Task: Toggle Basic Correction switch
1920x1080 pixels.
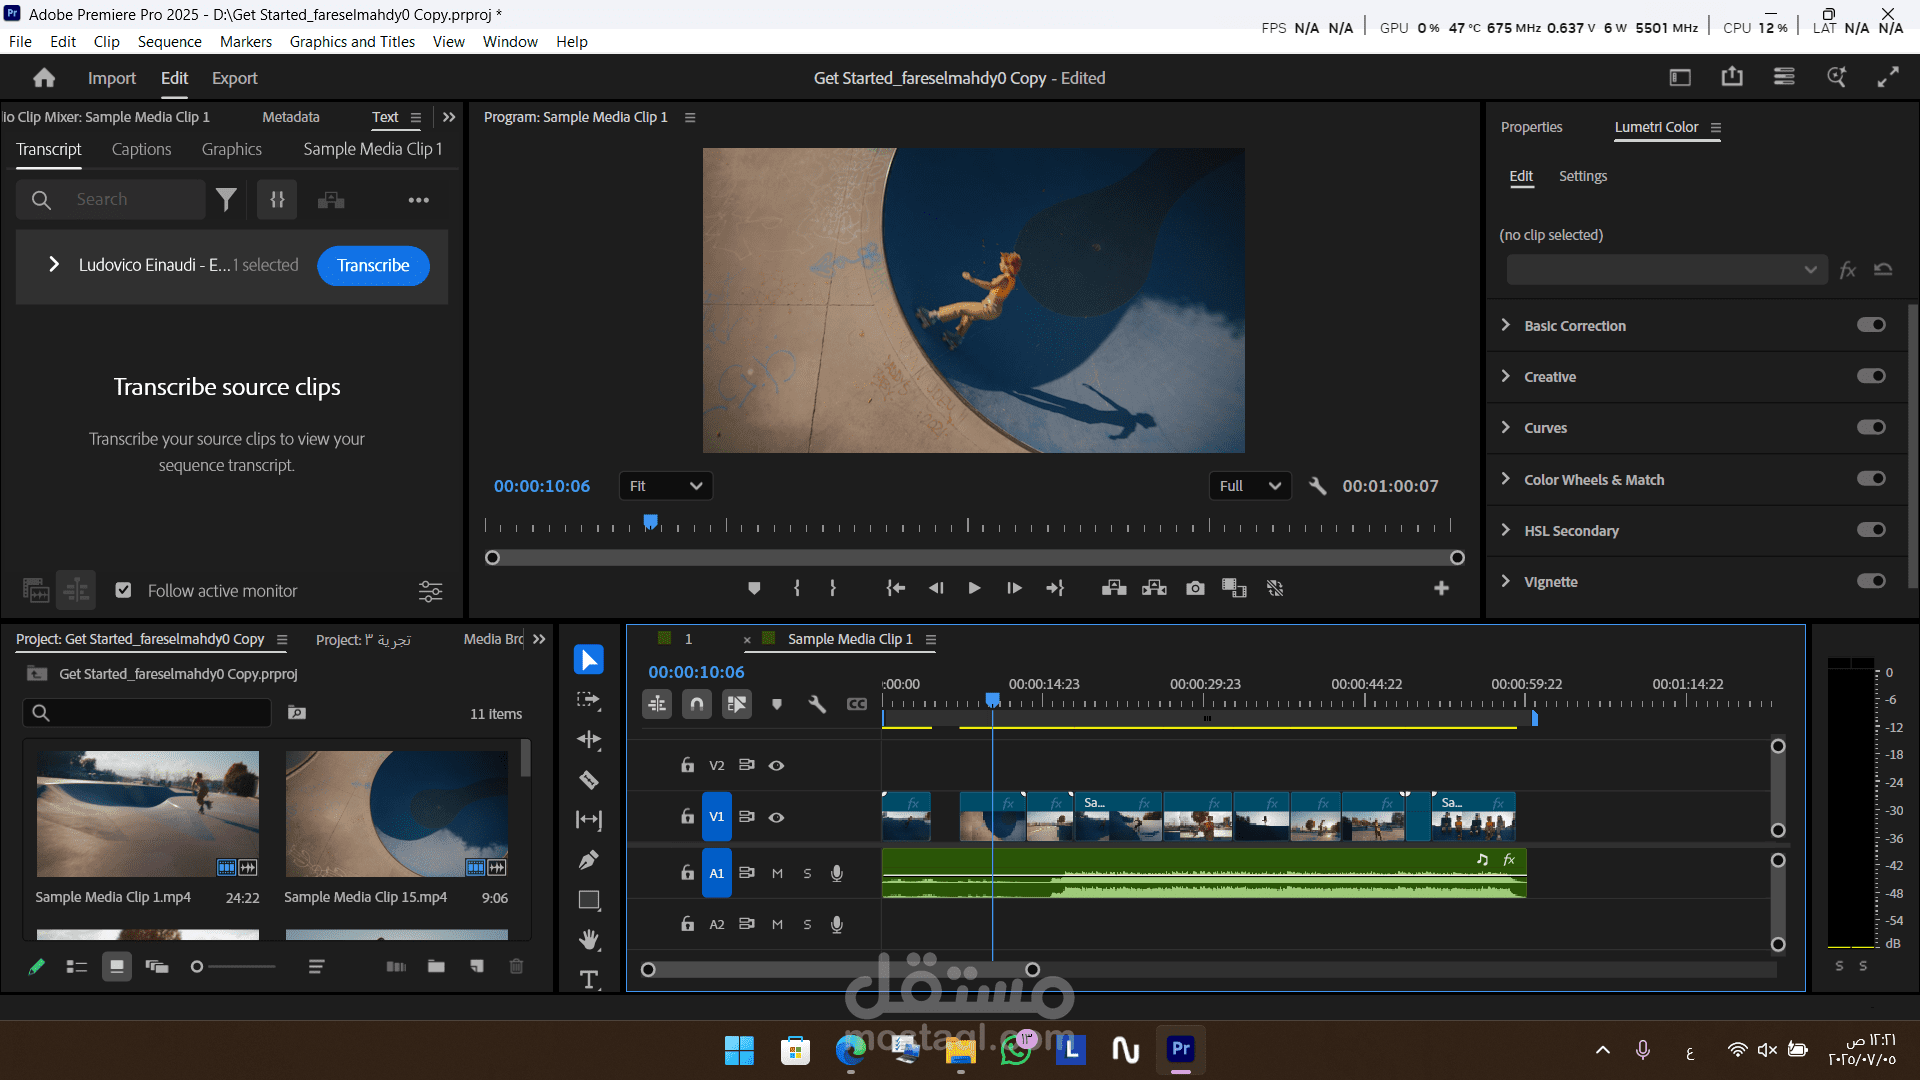Action: coord(1871,325)
